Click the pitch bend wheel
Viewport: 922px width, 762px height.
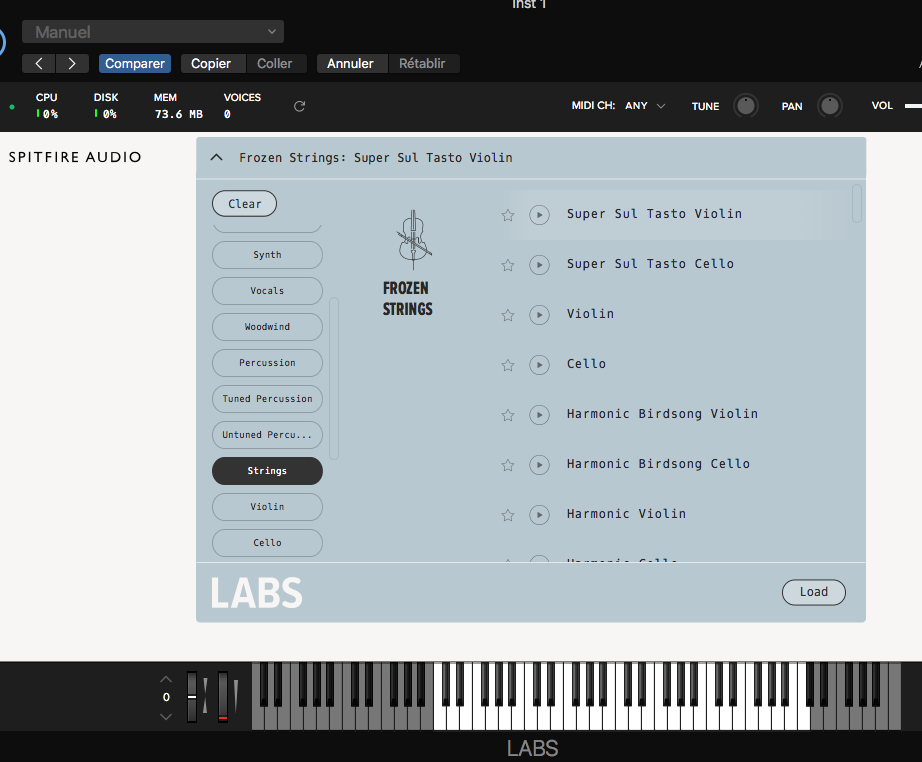pos(191,697)
